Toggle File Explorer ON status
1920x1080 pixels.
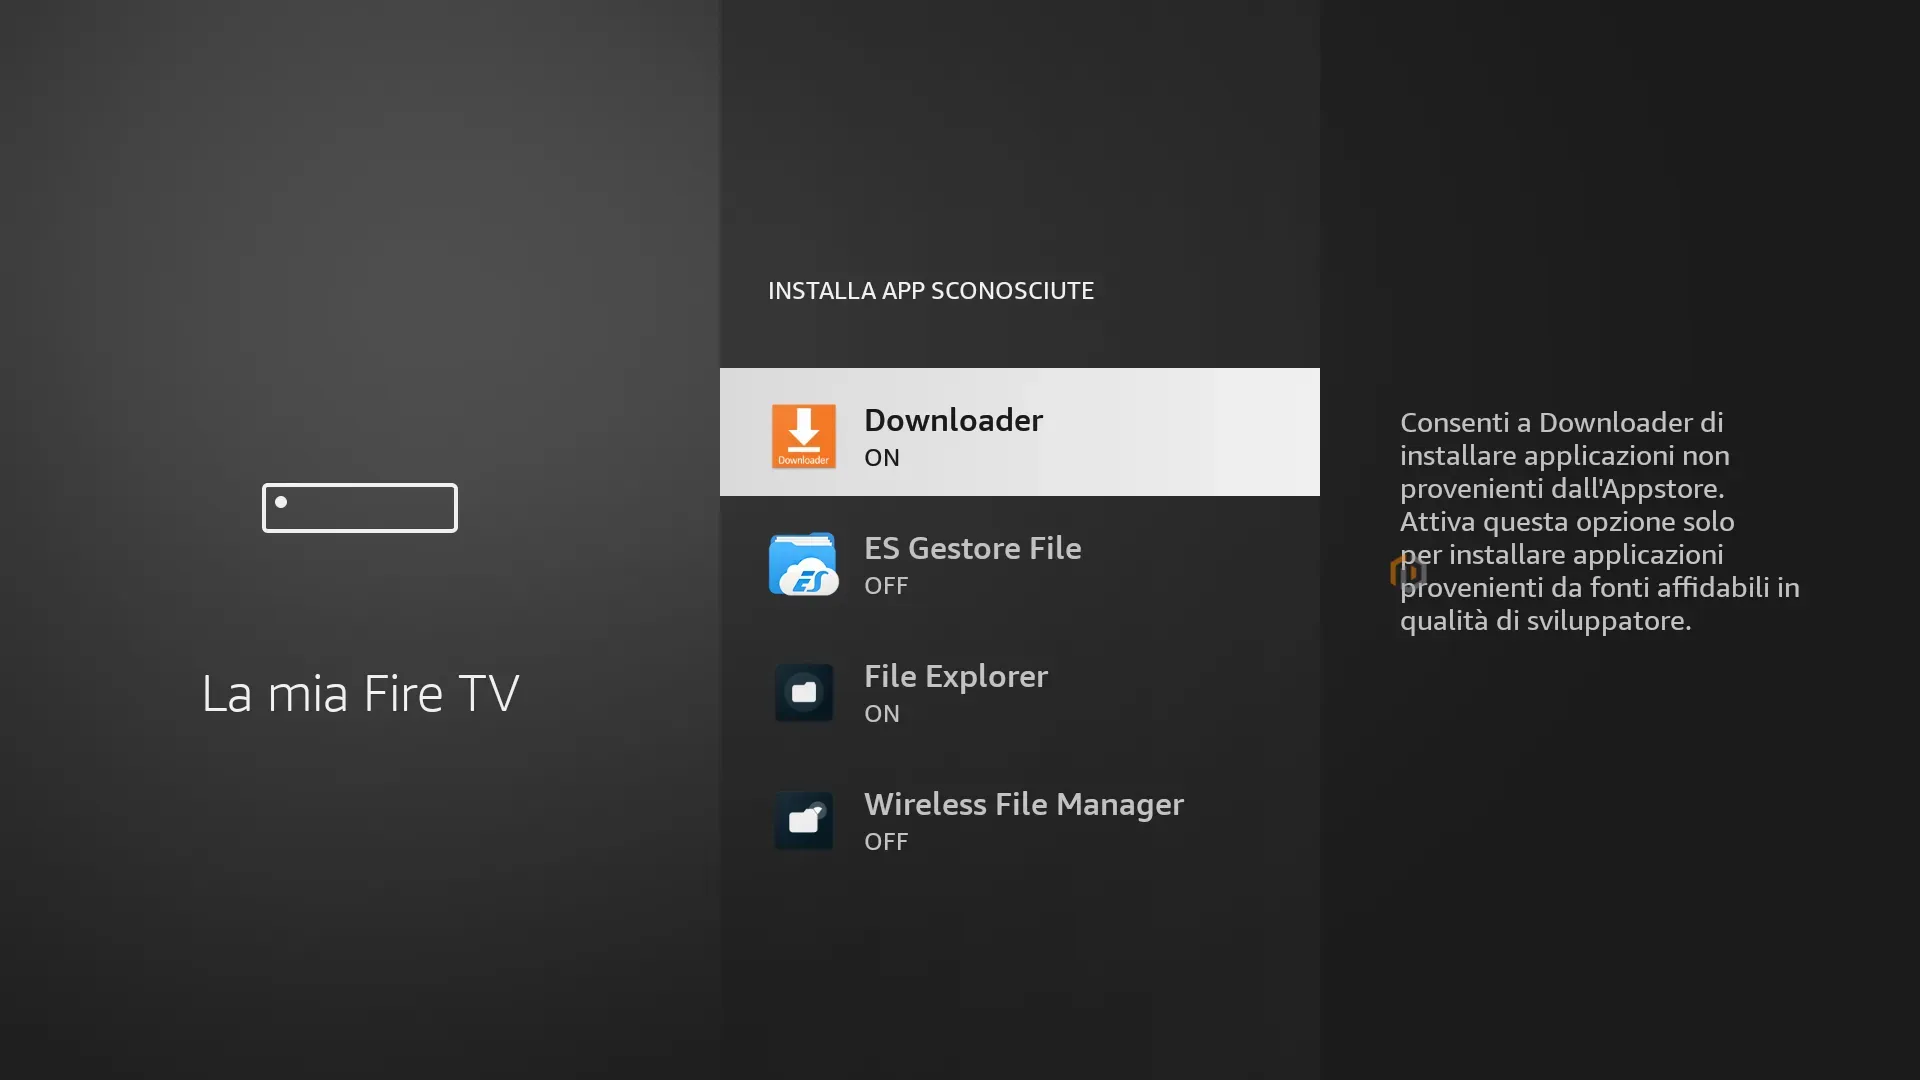pos(882,714)
